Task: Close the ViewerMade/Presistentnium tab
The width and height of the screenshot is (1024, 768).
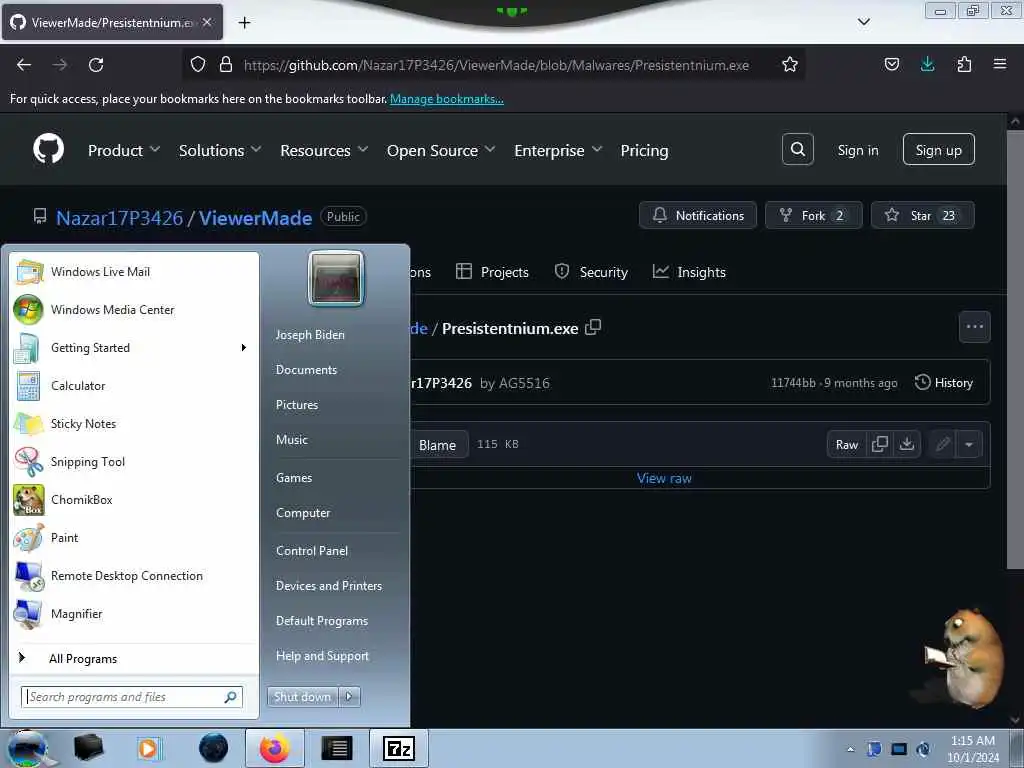Action: [x=206, y=22]
